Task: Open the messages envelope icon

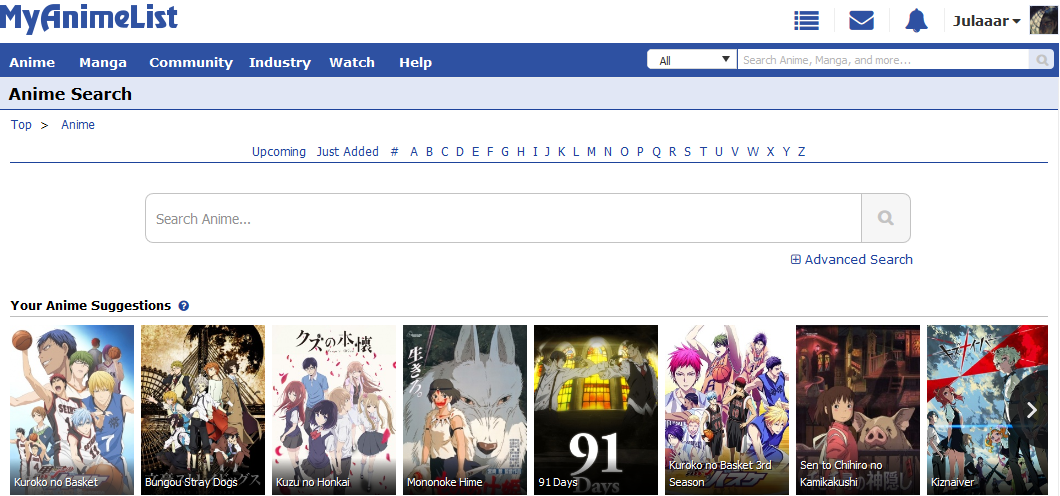Action: 861,20
